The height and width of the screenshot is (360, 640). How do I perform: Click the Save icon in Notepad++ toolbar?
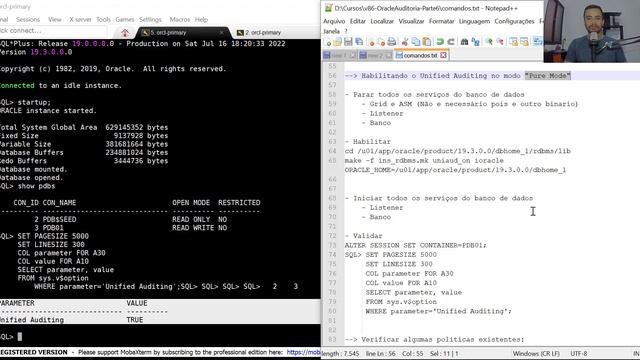[348, 42]
